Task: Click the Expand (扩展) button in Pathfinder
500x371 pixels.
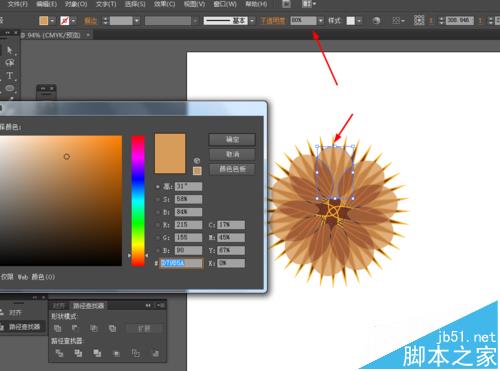Action: coord(144,329)
